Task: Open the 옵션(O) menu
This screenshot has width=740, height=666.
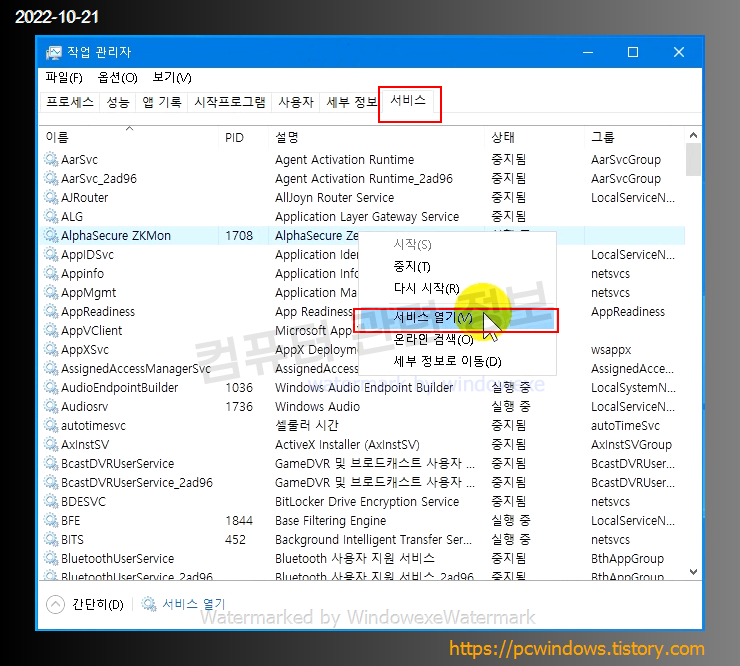Action: (x=117, y=77)
